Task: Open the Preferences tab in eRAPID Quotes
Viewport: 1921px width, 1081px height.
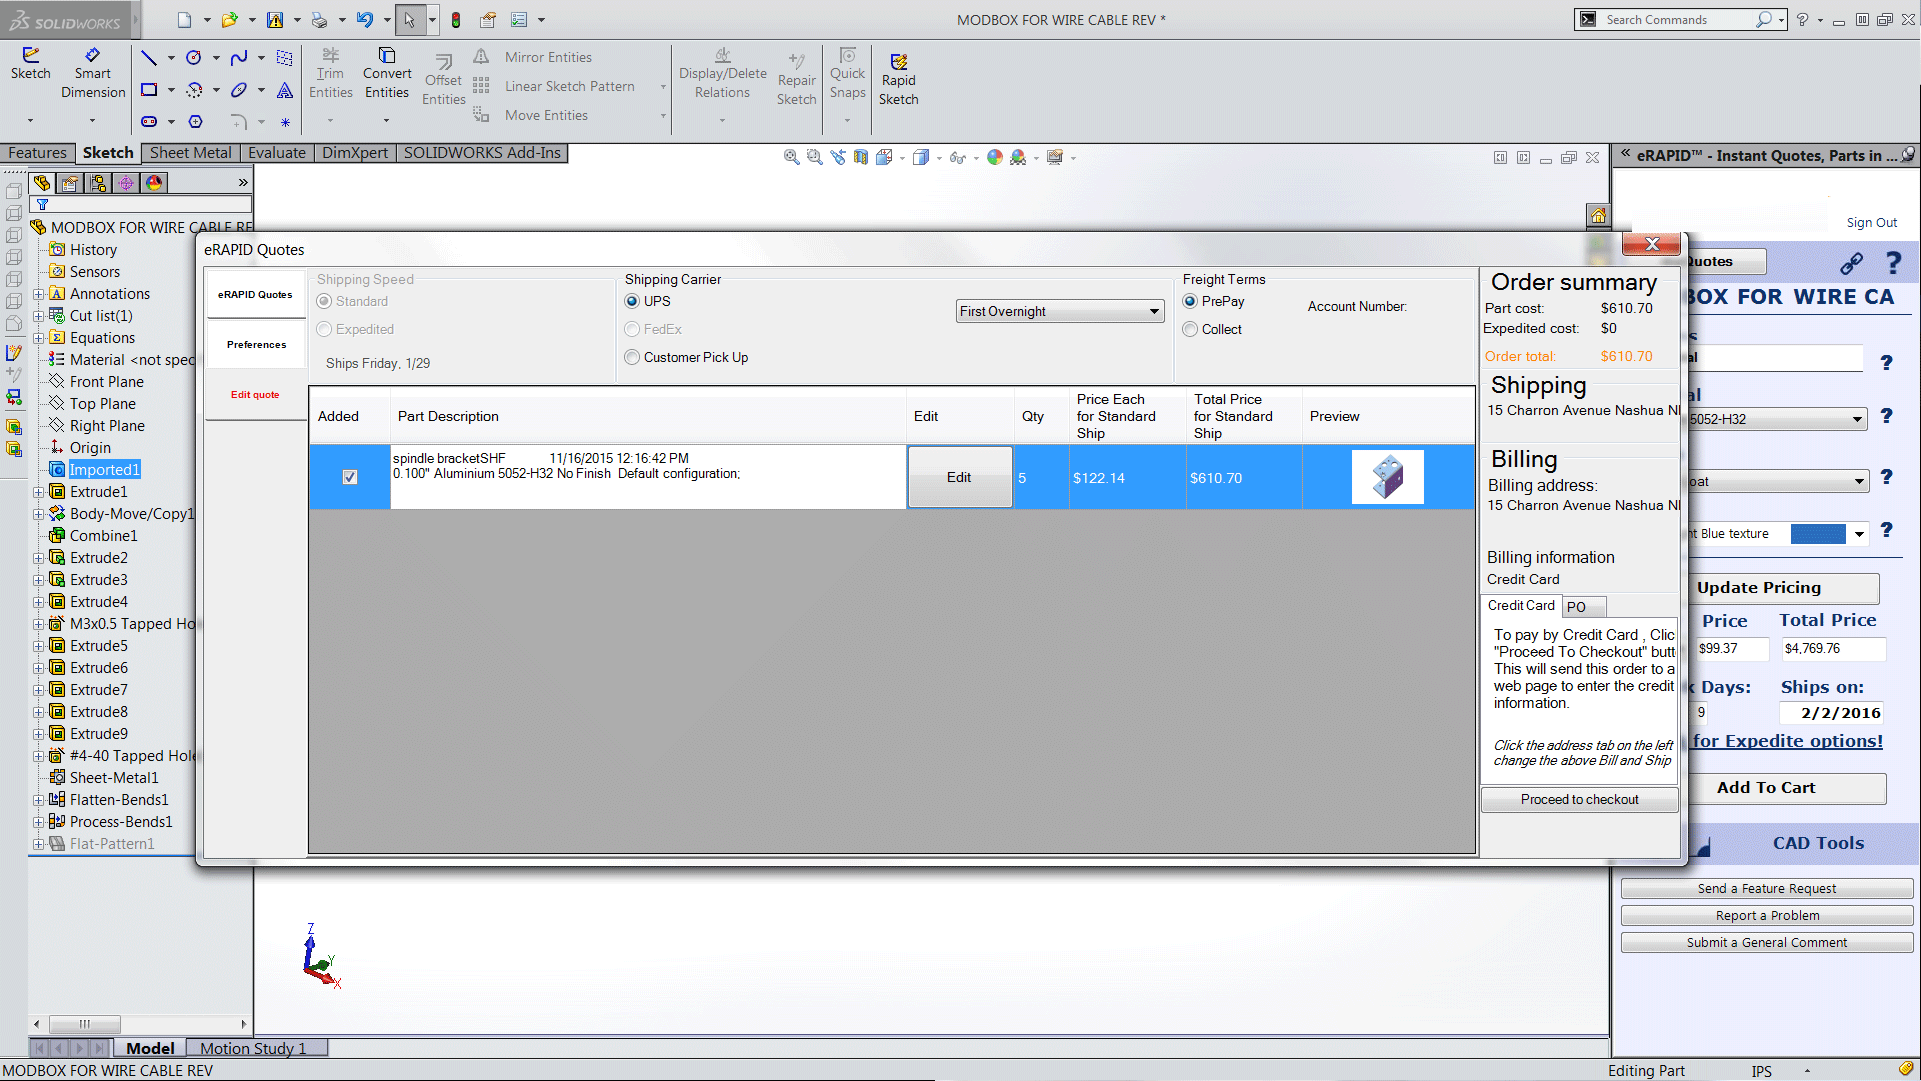Action: tap(256, 345)
